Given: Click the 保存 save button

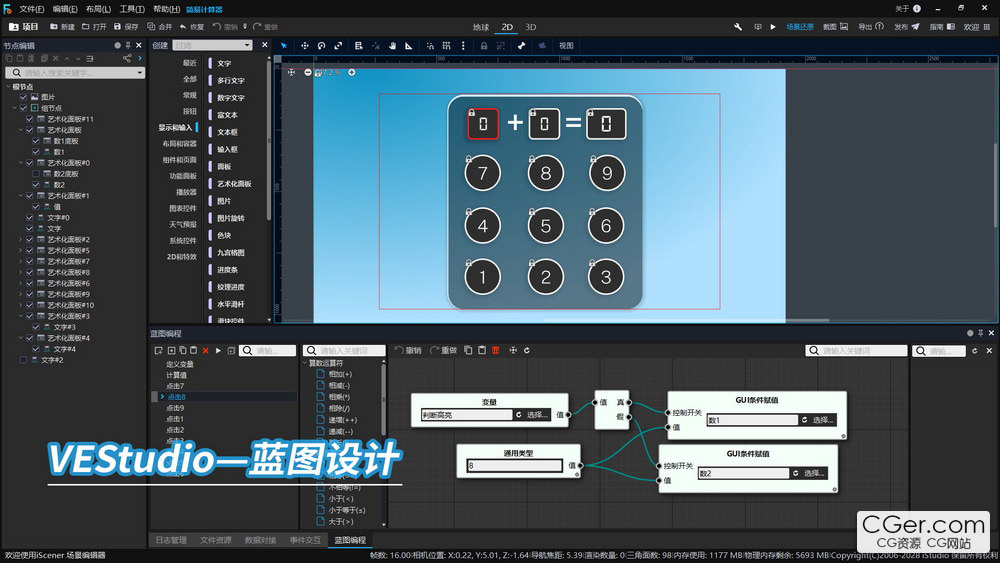Looking at the screenshot, I should pyautogui.click(x=126, y=27).
